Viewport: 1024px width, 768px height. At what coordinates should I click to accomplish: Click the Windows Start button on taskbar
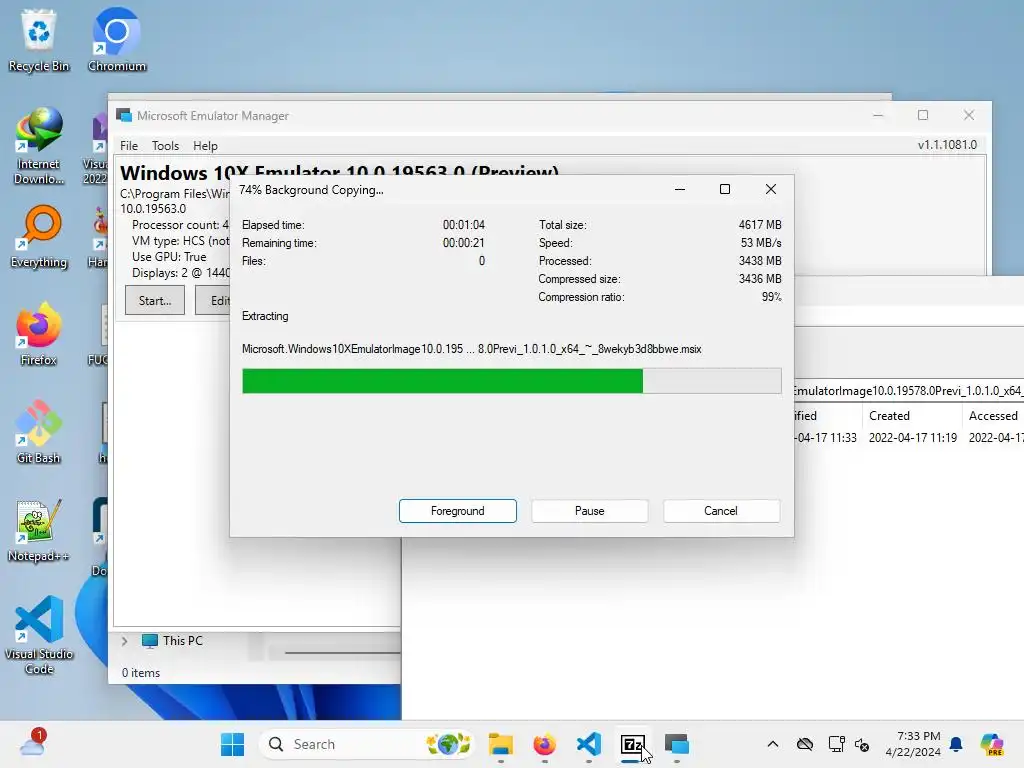pos(232,744)
